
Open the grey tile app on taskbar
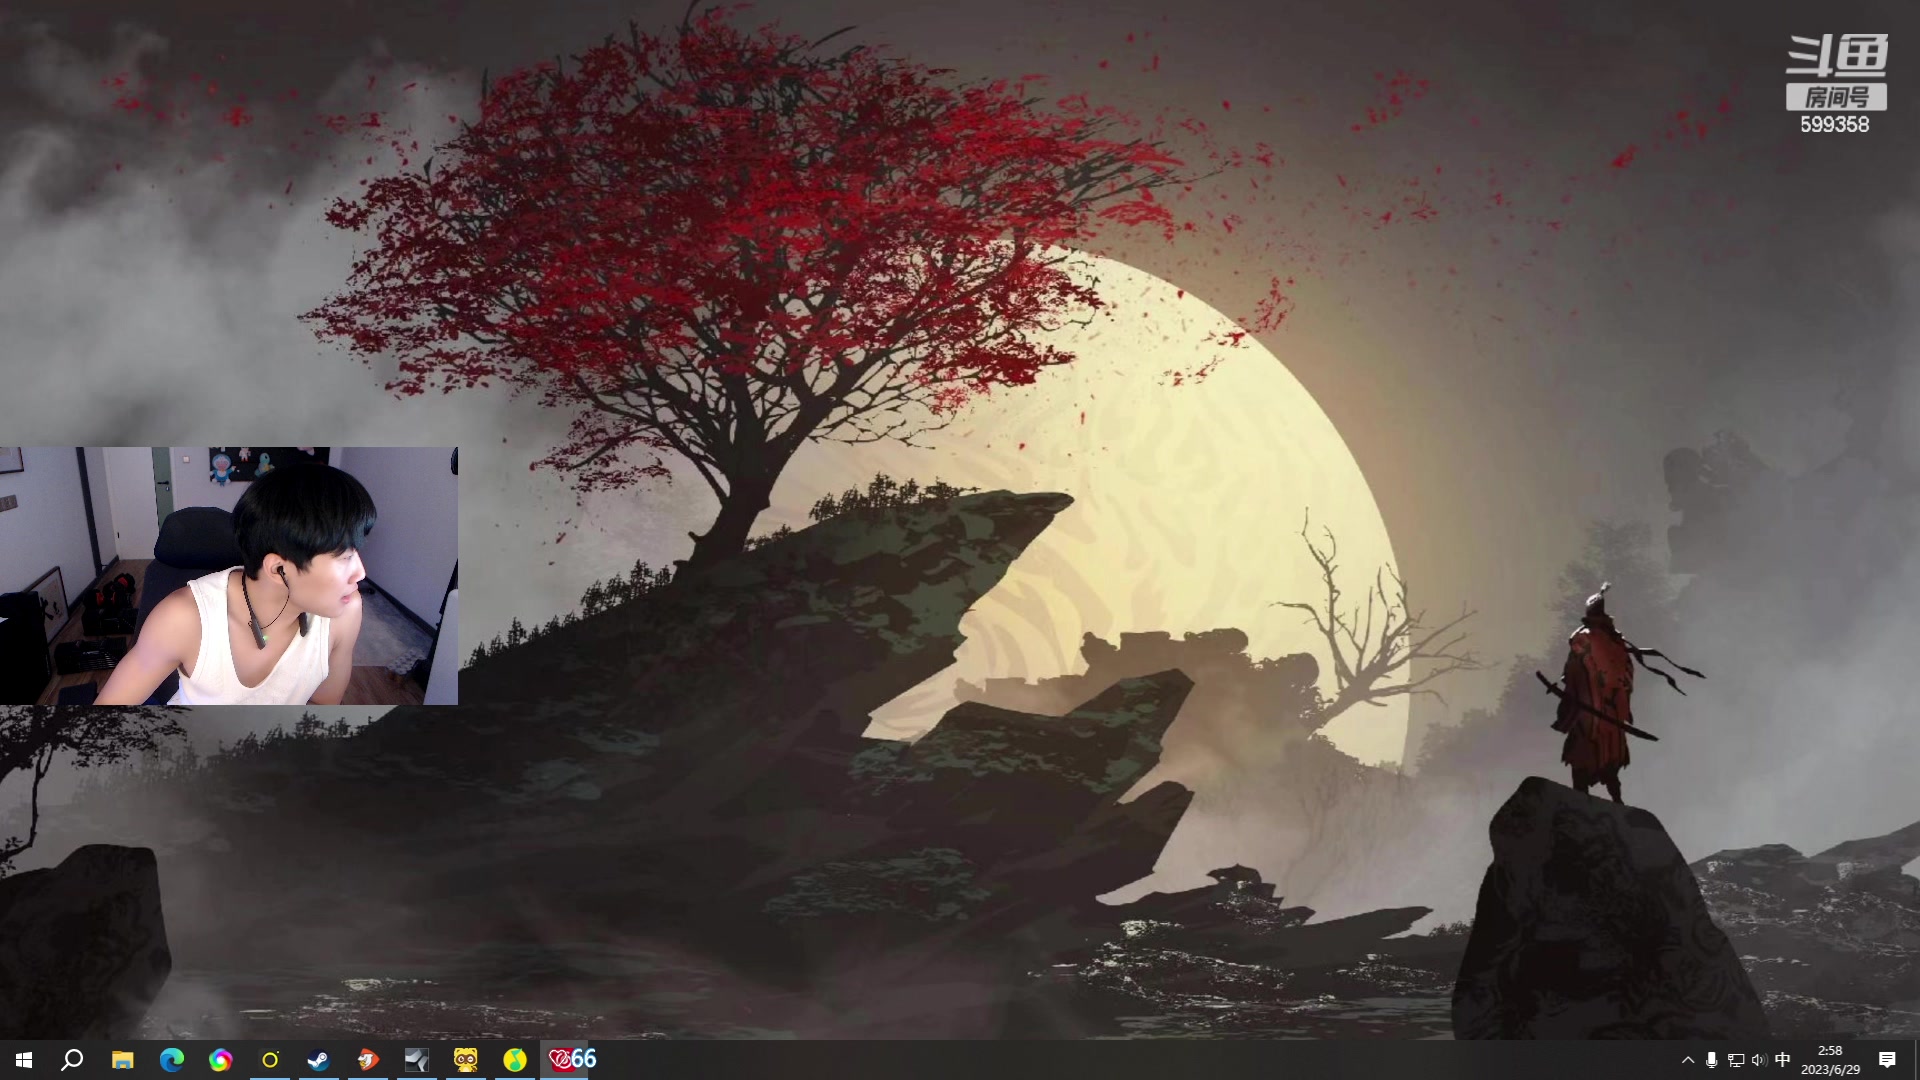click(x=417, y=1060)
